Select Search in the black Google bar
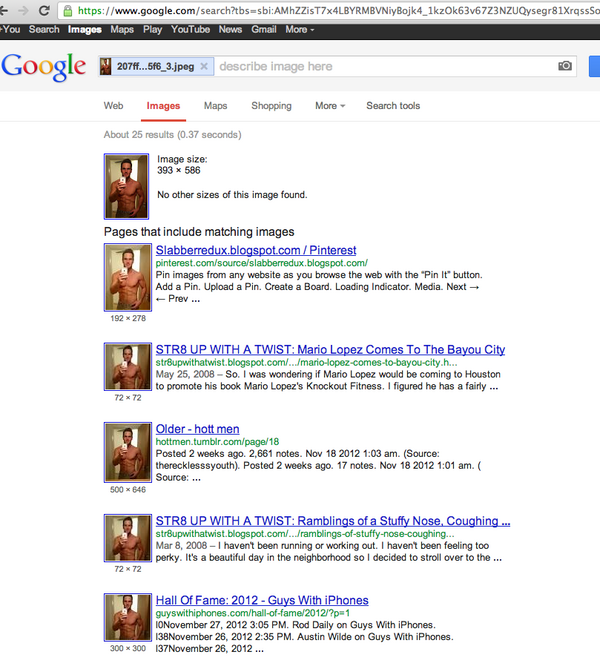The image size is (600, 669). point(44,29)
